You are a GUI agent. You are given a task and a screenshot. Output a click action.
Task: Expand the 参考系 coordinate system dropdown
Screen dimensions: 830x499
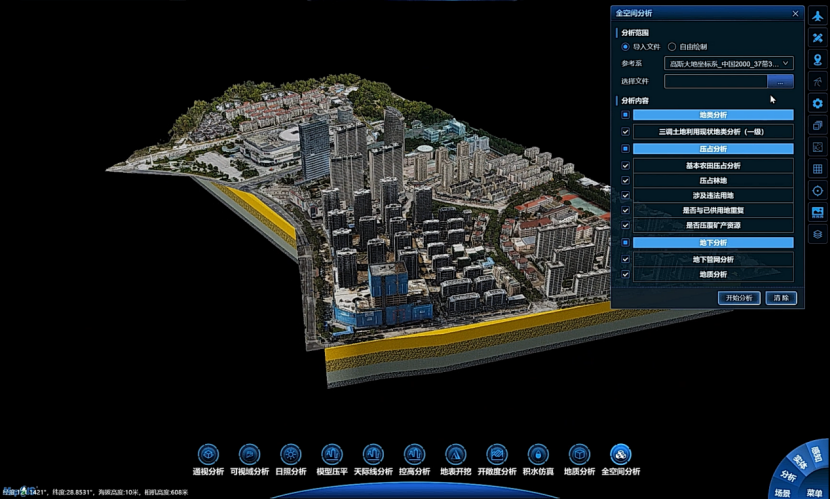click(x=728, y=63)
